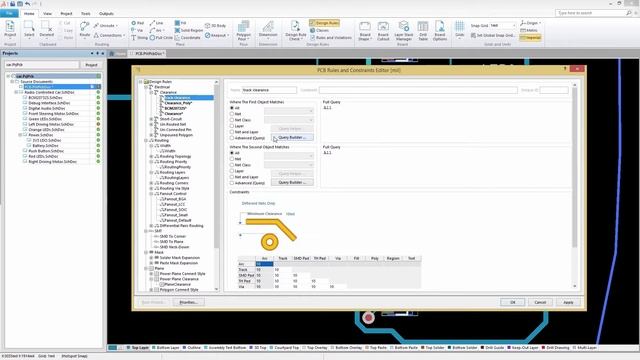
Task: Open the Polygon Pour tool
Action: [244, 30]
